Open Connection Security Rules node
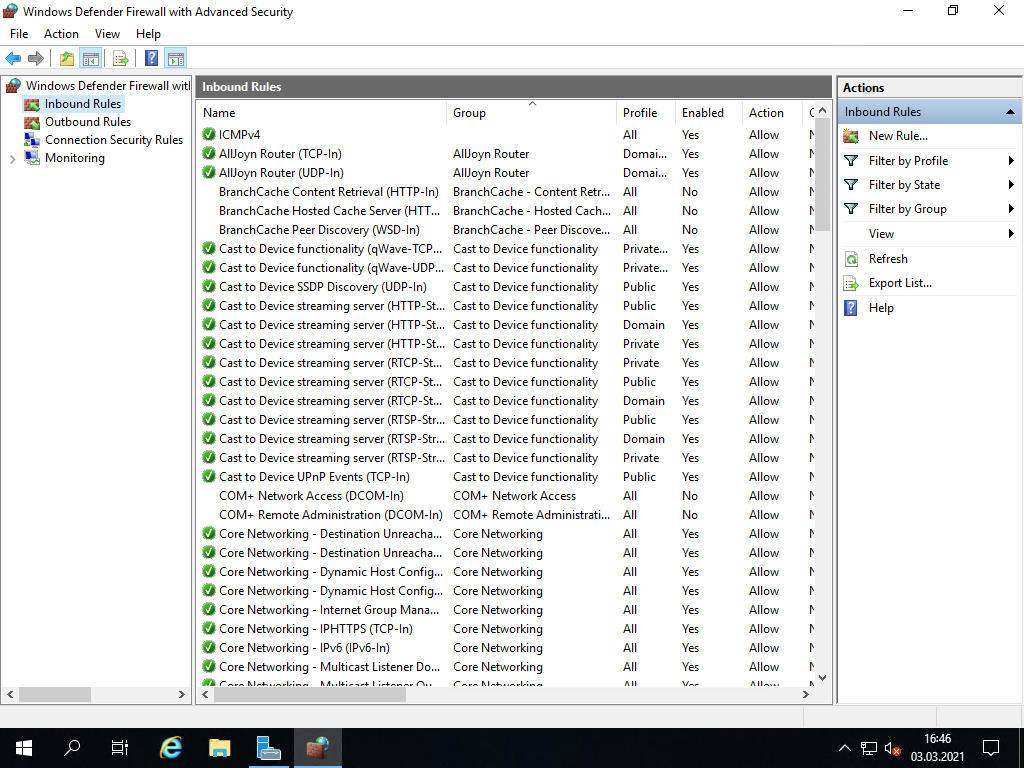The width and height of the screenshot is (1024, 768). (113, 140)
